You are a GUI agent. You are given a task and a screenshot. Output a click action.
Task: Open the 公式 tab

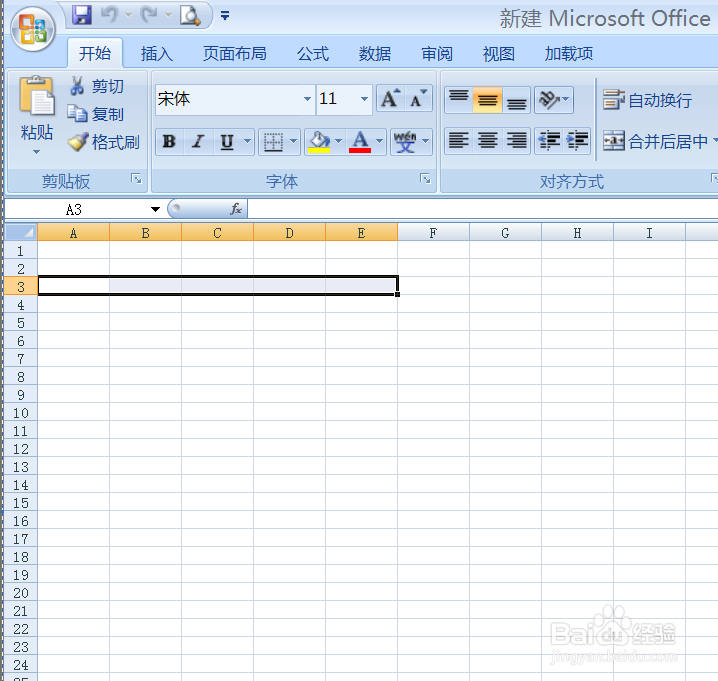click(313, 54)
